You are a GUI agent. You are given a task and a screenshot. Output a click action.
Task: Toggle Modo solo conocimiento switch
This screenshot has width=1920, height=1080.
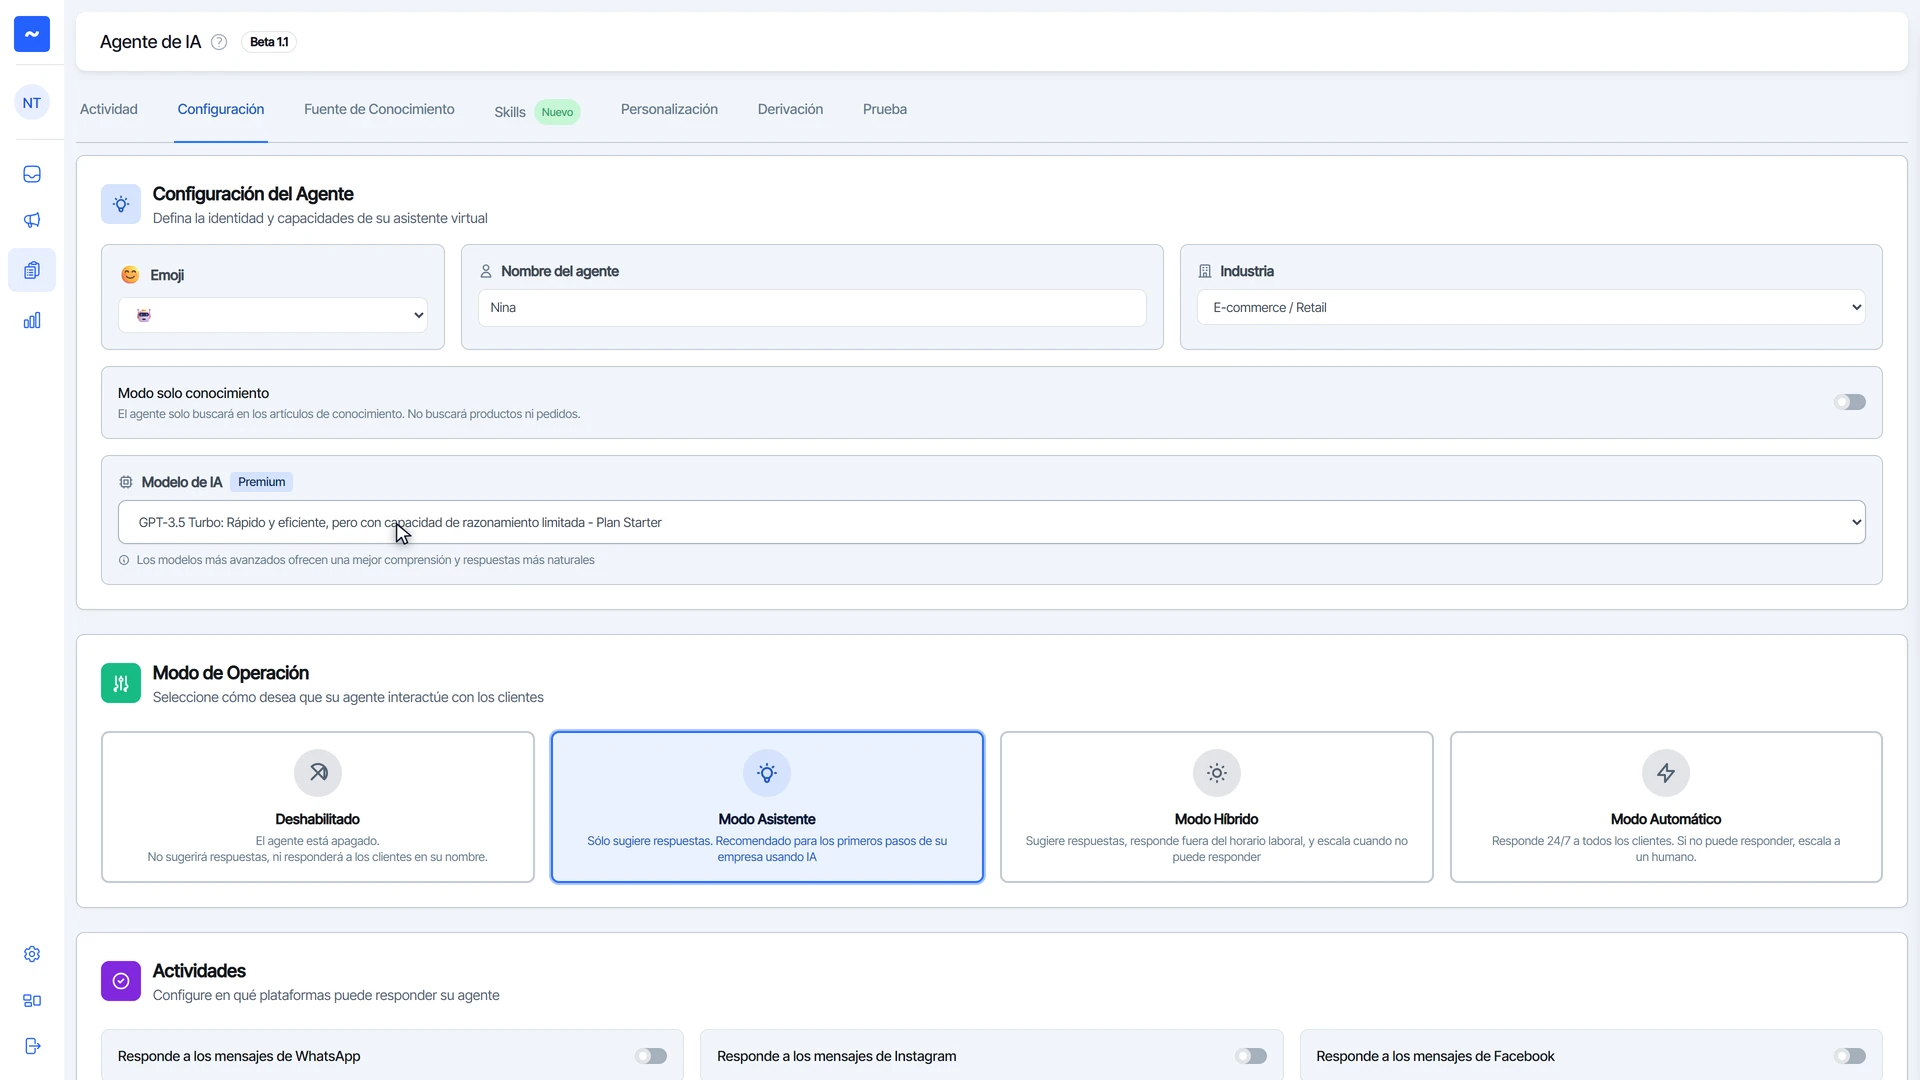1850,402
